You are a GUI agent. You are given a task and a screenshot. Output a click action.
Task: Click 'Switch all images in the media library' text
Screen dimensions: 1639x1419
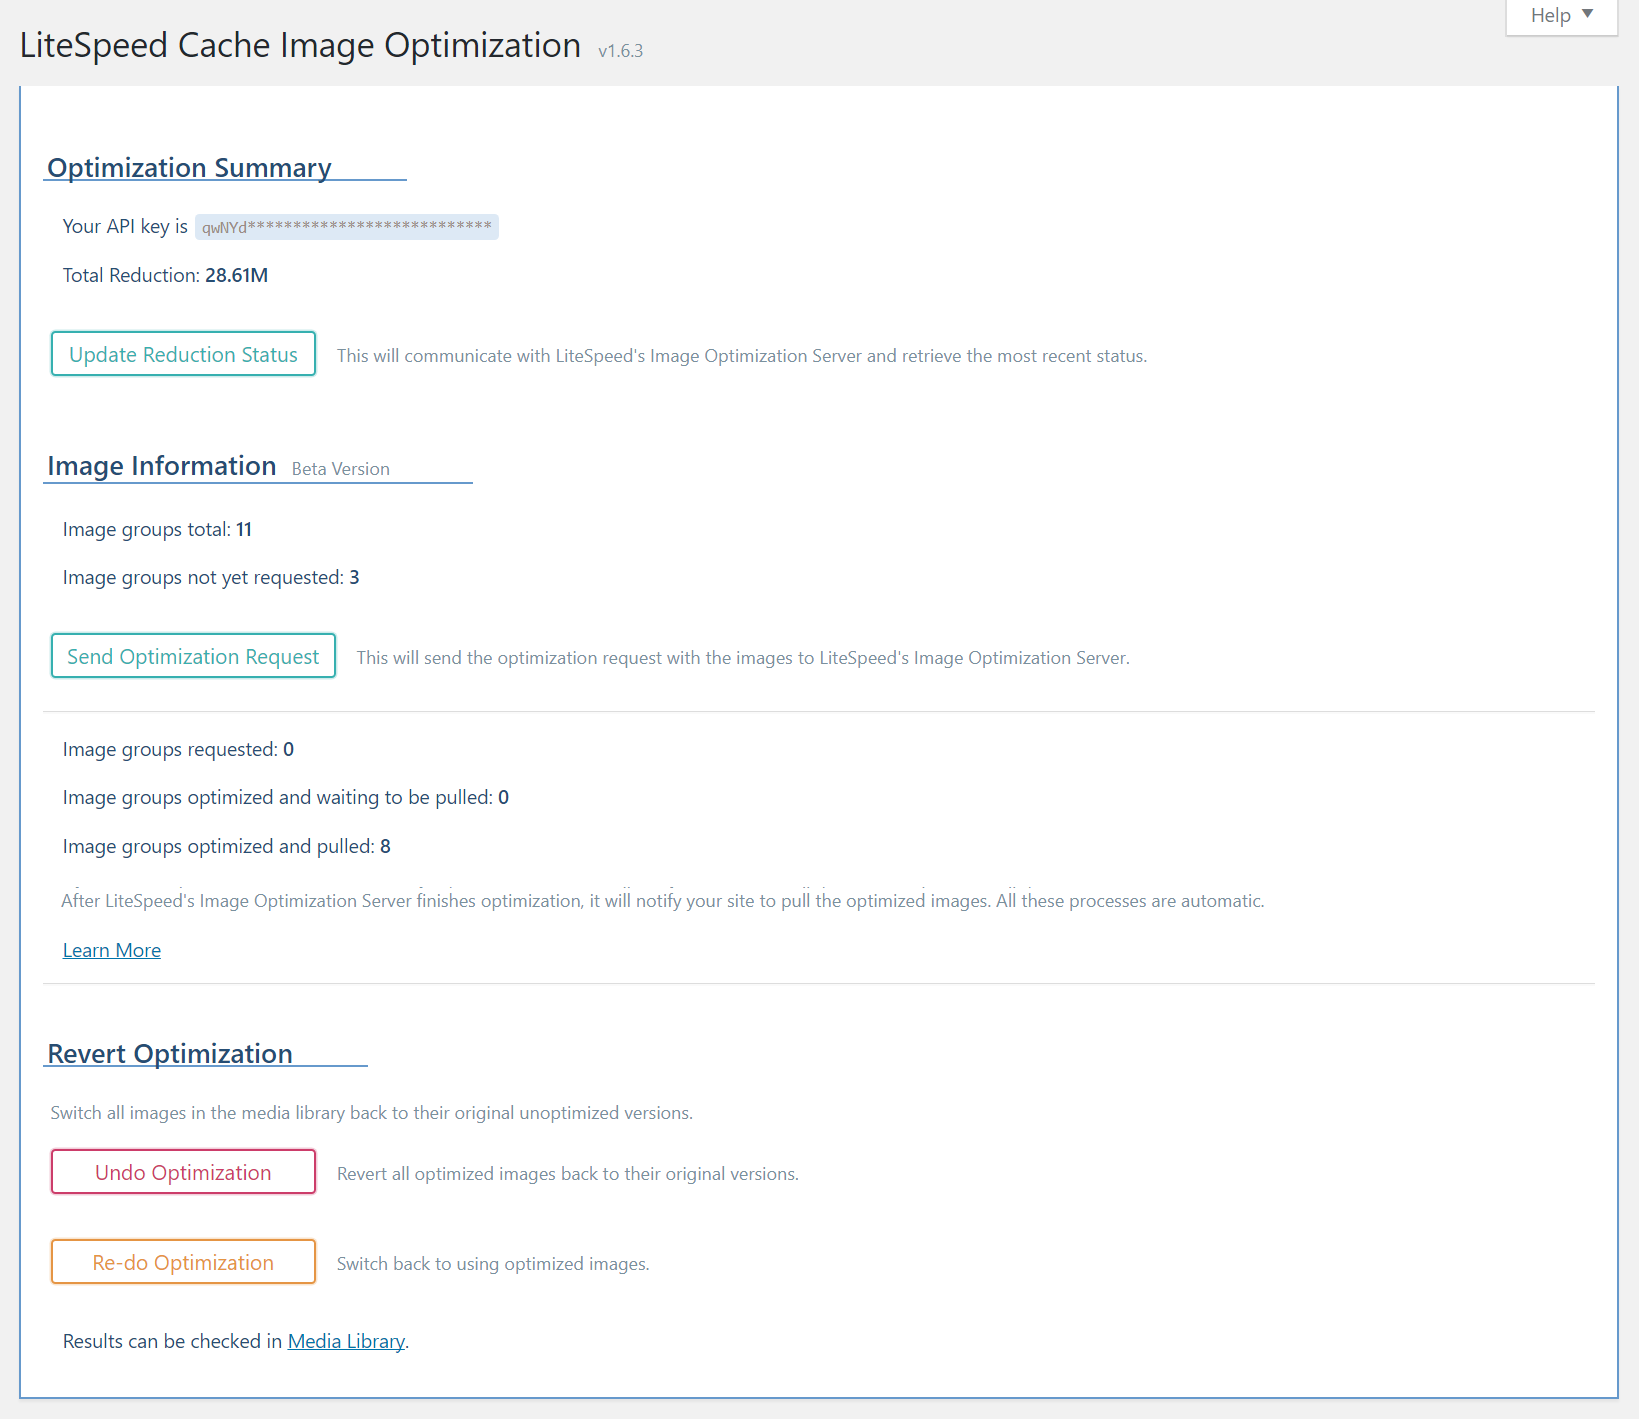(x=372, y=1113)
